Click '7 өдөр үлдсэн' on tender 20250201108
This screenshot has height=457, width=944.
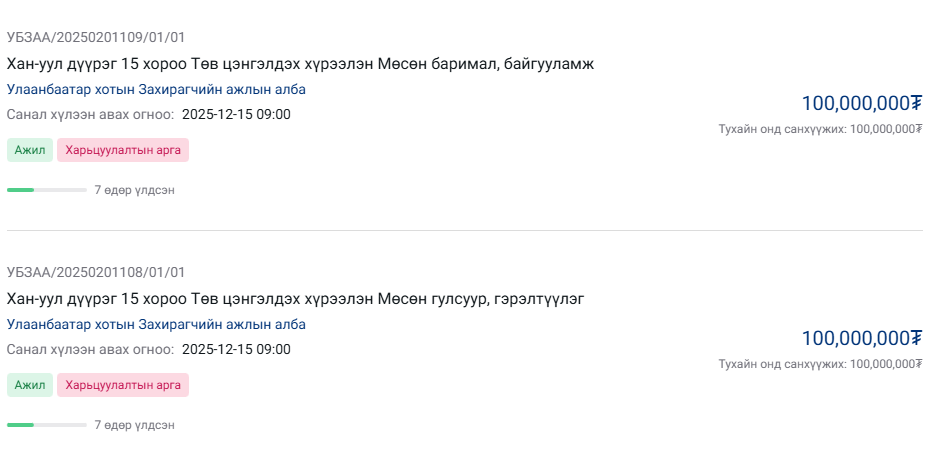click(x=134, y=425)
